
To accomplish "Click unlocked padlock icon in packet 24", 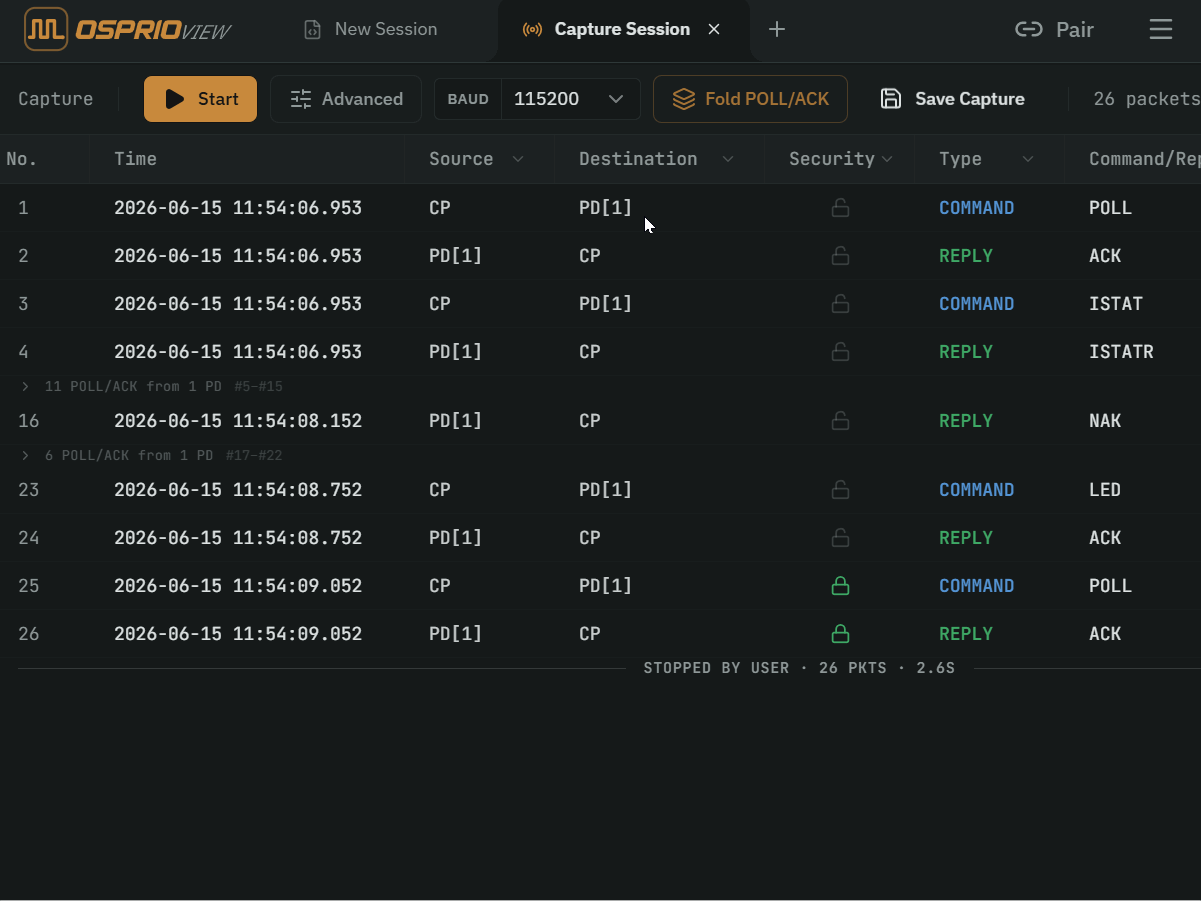I will pos(841,538).
